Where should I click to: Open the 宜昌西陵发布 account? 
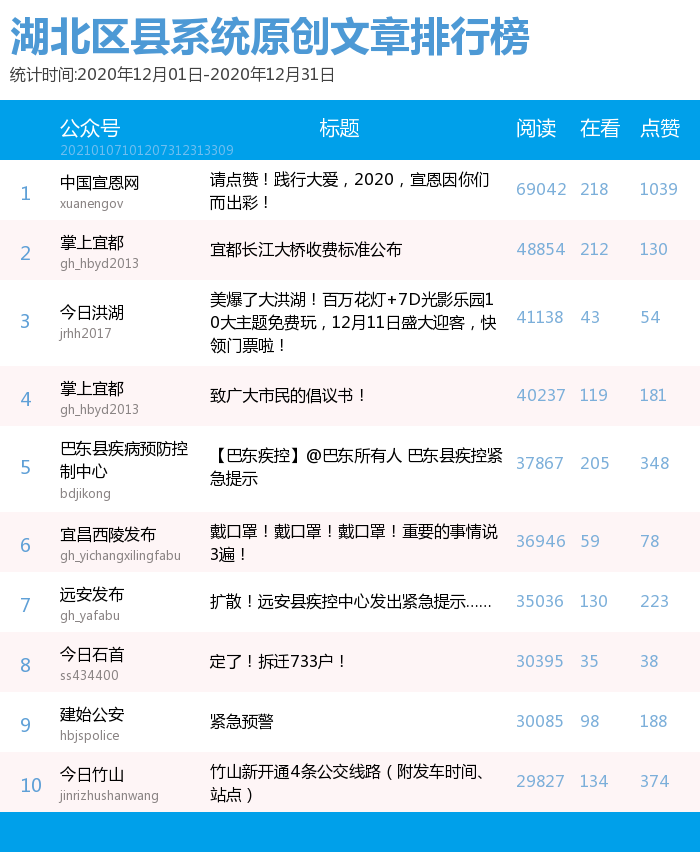(x=107, y=535)
